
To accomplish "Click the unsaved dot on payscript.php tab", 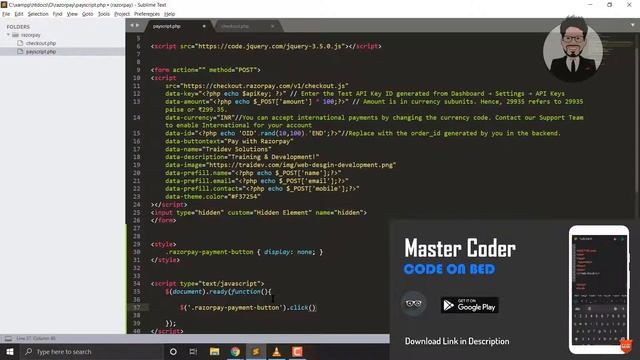I will pos(204,26).
